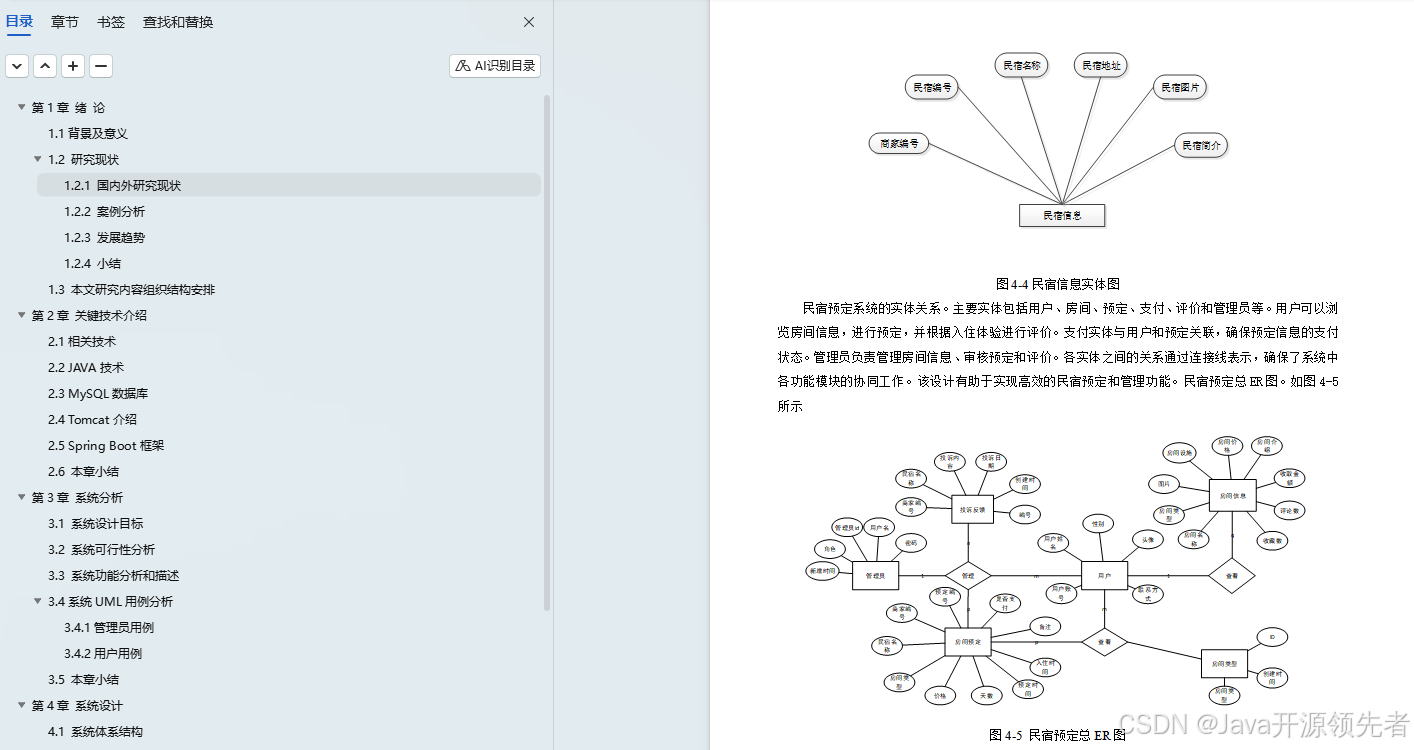Open the 查找和替换 tab

[176, 21]
